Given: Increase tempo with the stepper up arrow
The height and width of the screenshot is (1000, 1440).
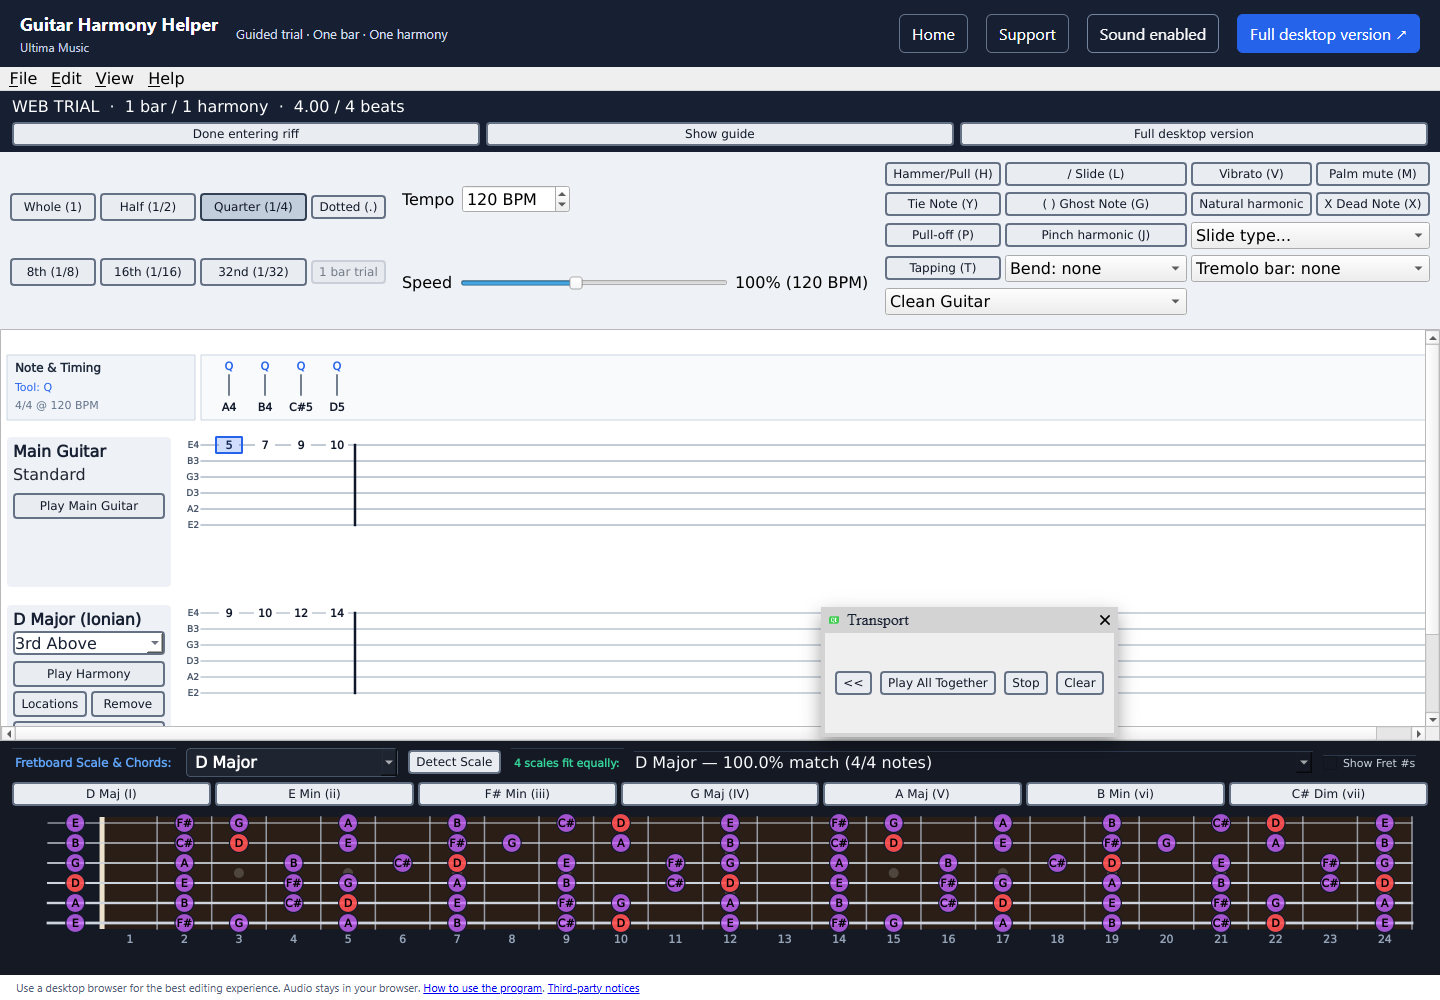Looking at the screenshot, I should 562,193.
